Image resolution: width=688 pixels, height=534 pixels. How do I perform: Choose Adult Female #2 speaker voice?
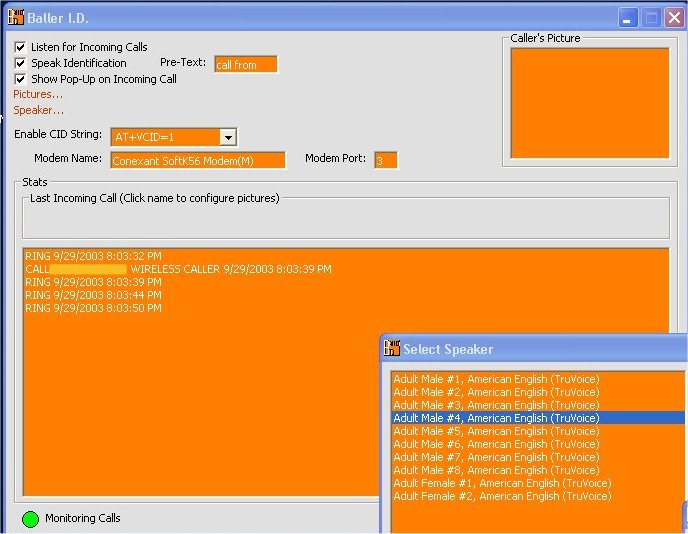coord(501,496)
